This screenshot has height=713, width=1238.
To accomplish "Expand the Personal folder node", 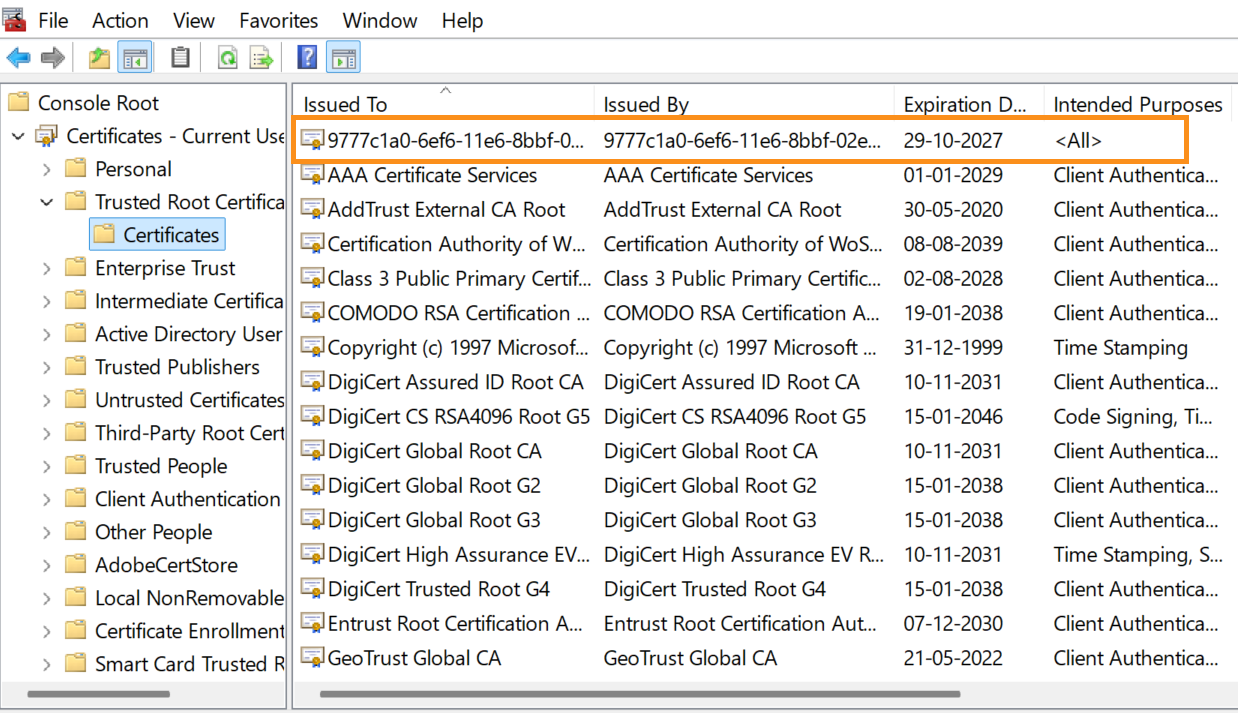I will [x=46, y=170].
